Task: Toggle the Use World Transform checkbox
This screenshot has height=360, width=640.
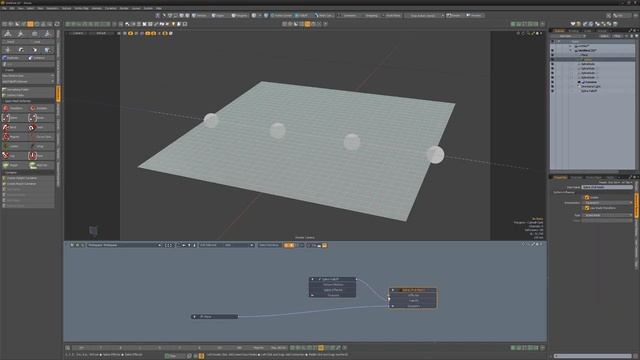Action: pos(587,208)
